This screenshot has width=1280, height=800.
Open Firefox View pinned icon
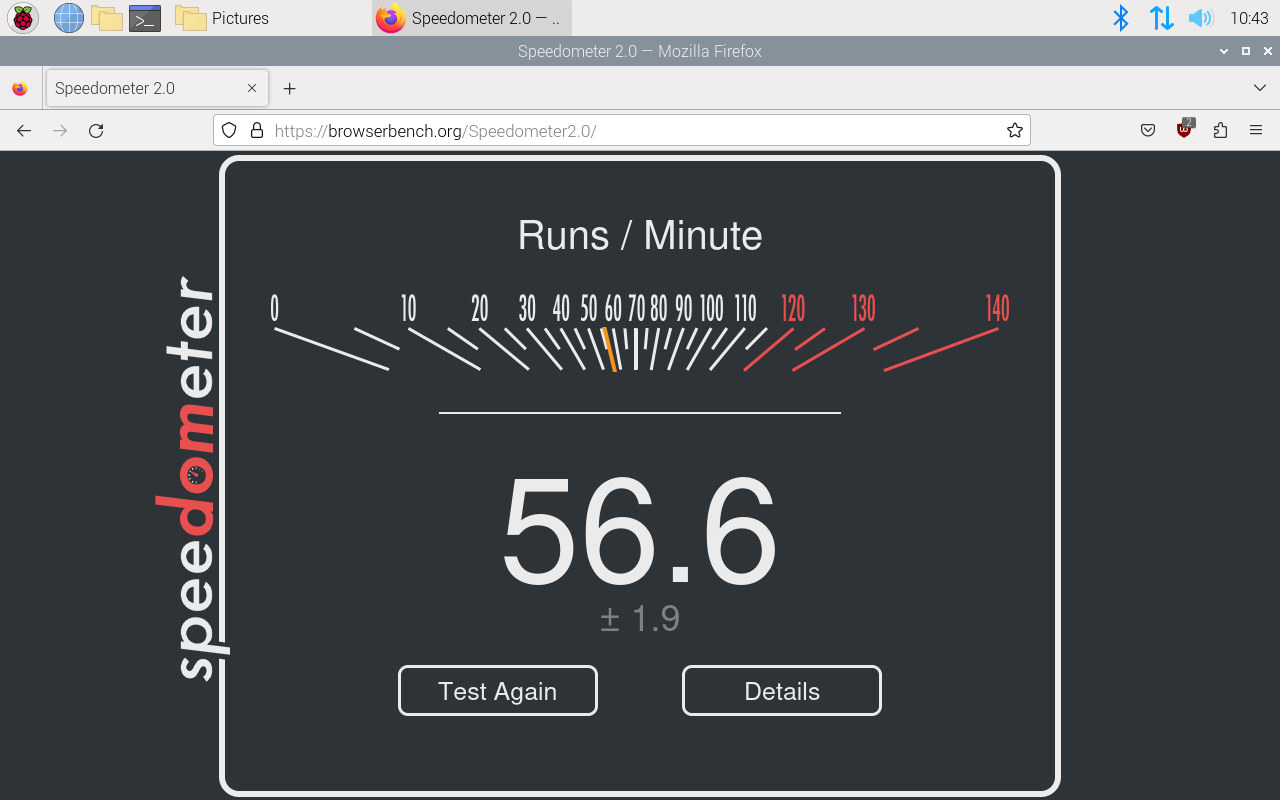(20, 89)
